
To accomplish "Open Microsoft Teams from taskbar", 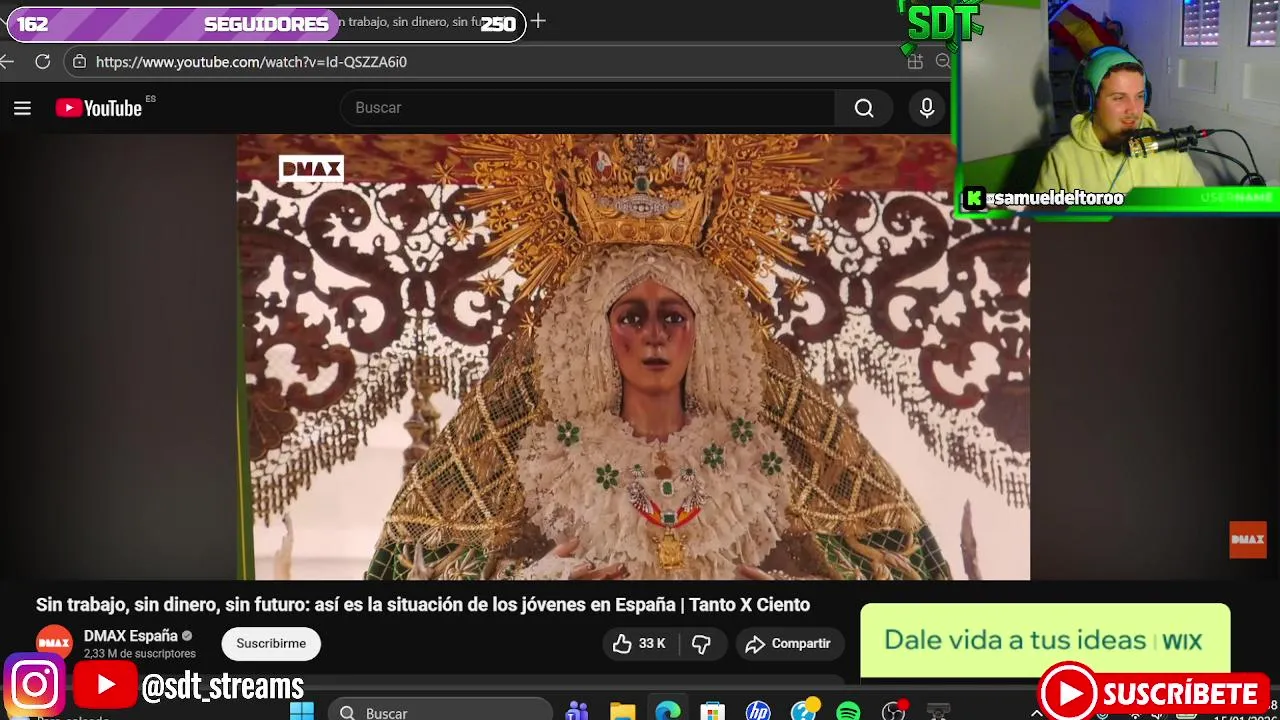I will click(x=577, y=712).
